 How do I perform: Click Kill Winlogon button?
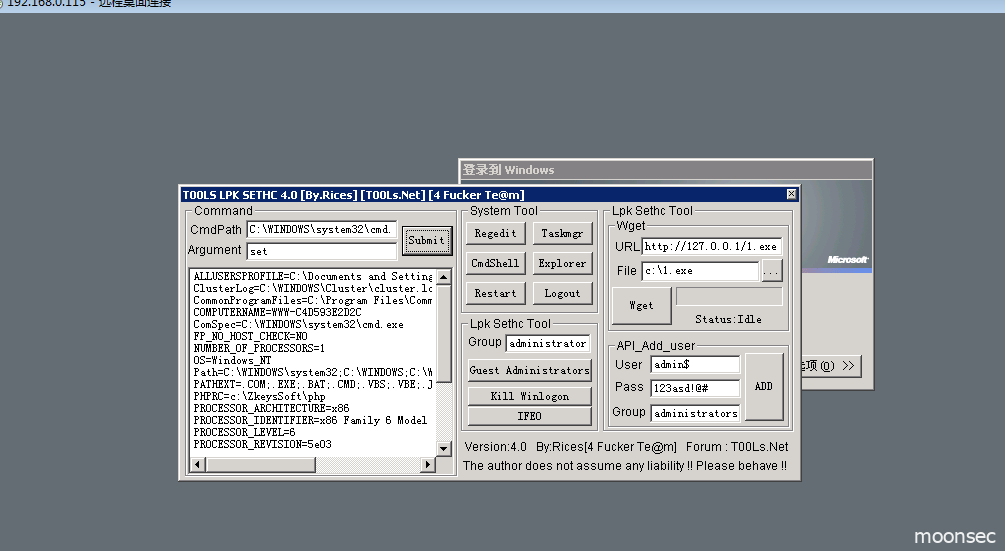pyautogui.click(x=529, y=396)
